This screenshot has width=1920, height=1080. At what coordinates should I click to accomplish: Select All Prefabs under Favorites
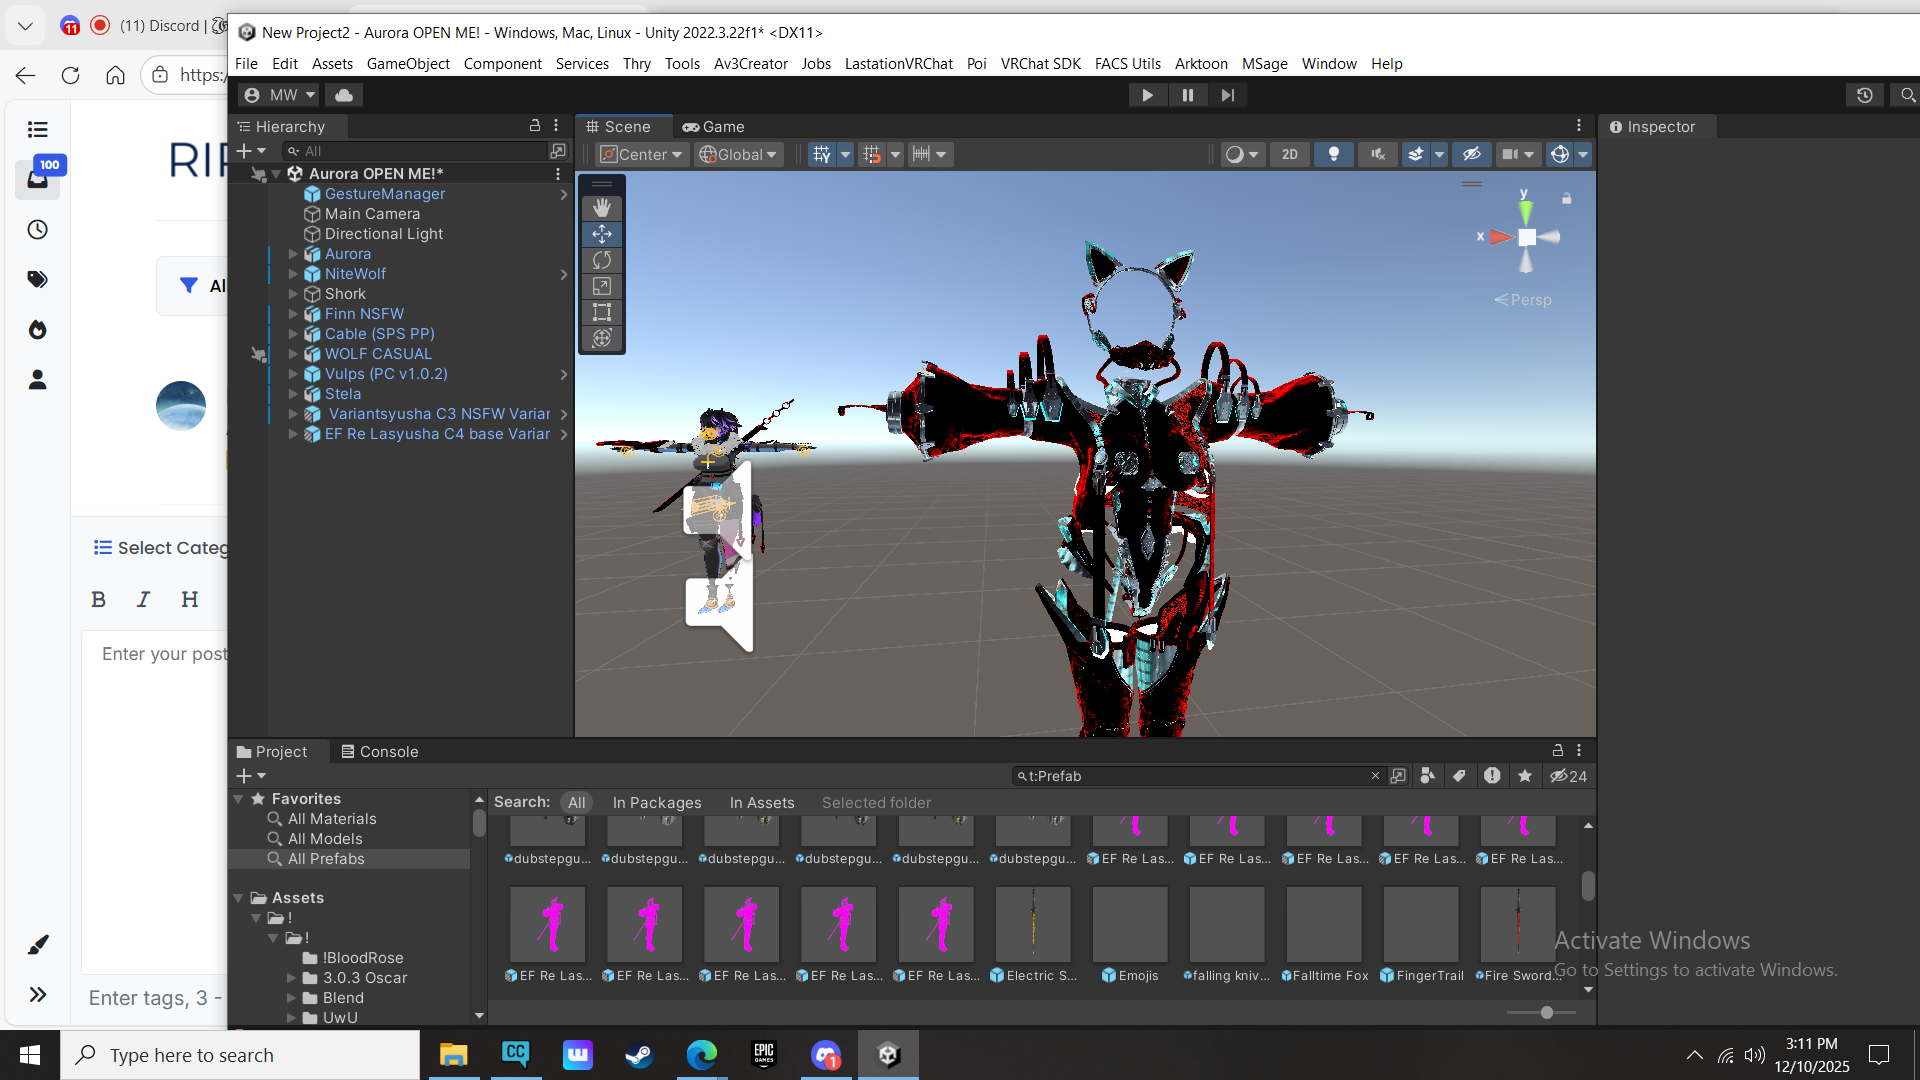click(x=326, y=859)
